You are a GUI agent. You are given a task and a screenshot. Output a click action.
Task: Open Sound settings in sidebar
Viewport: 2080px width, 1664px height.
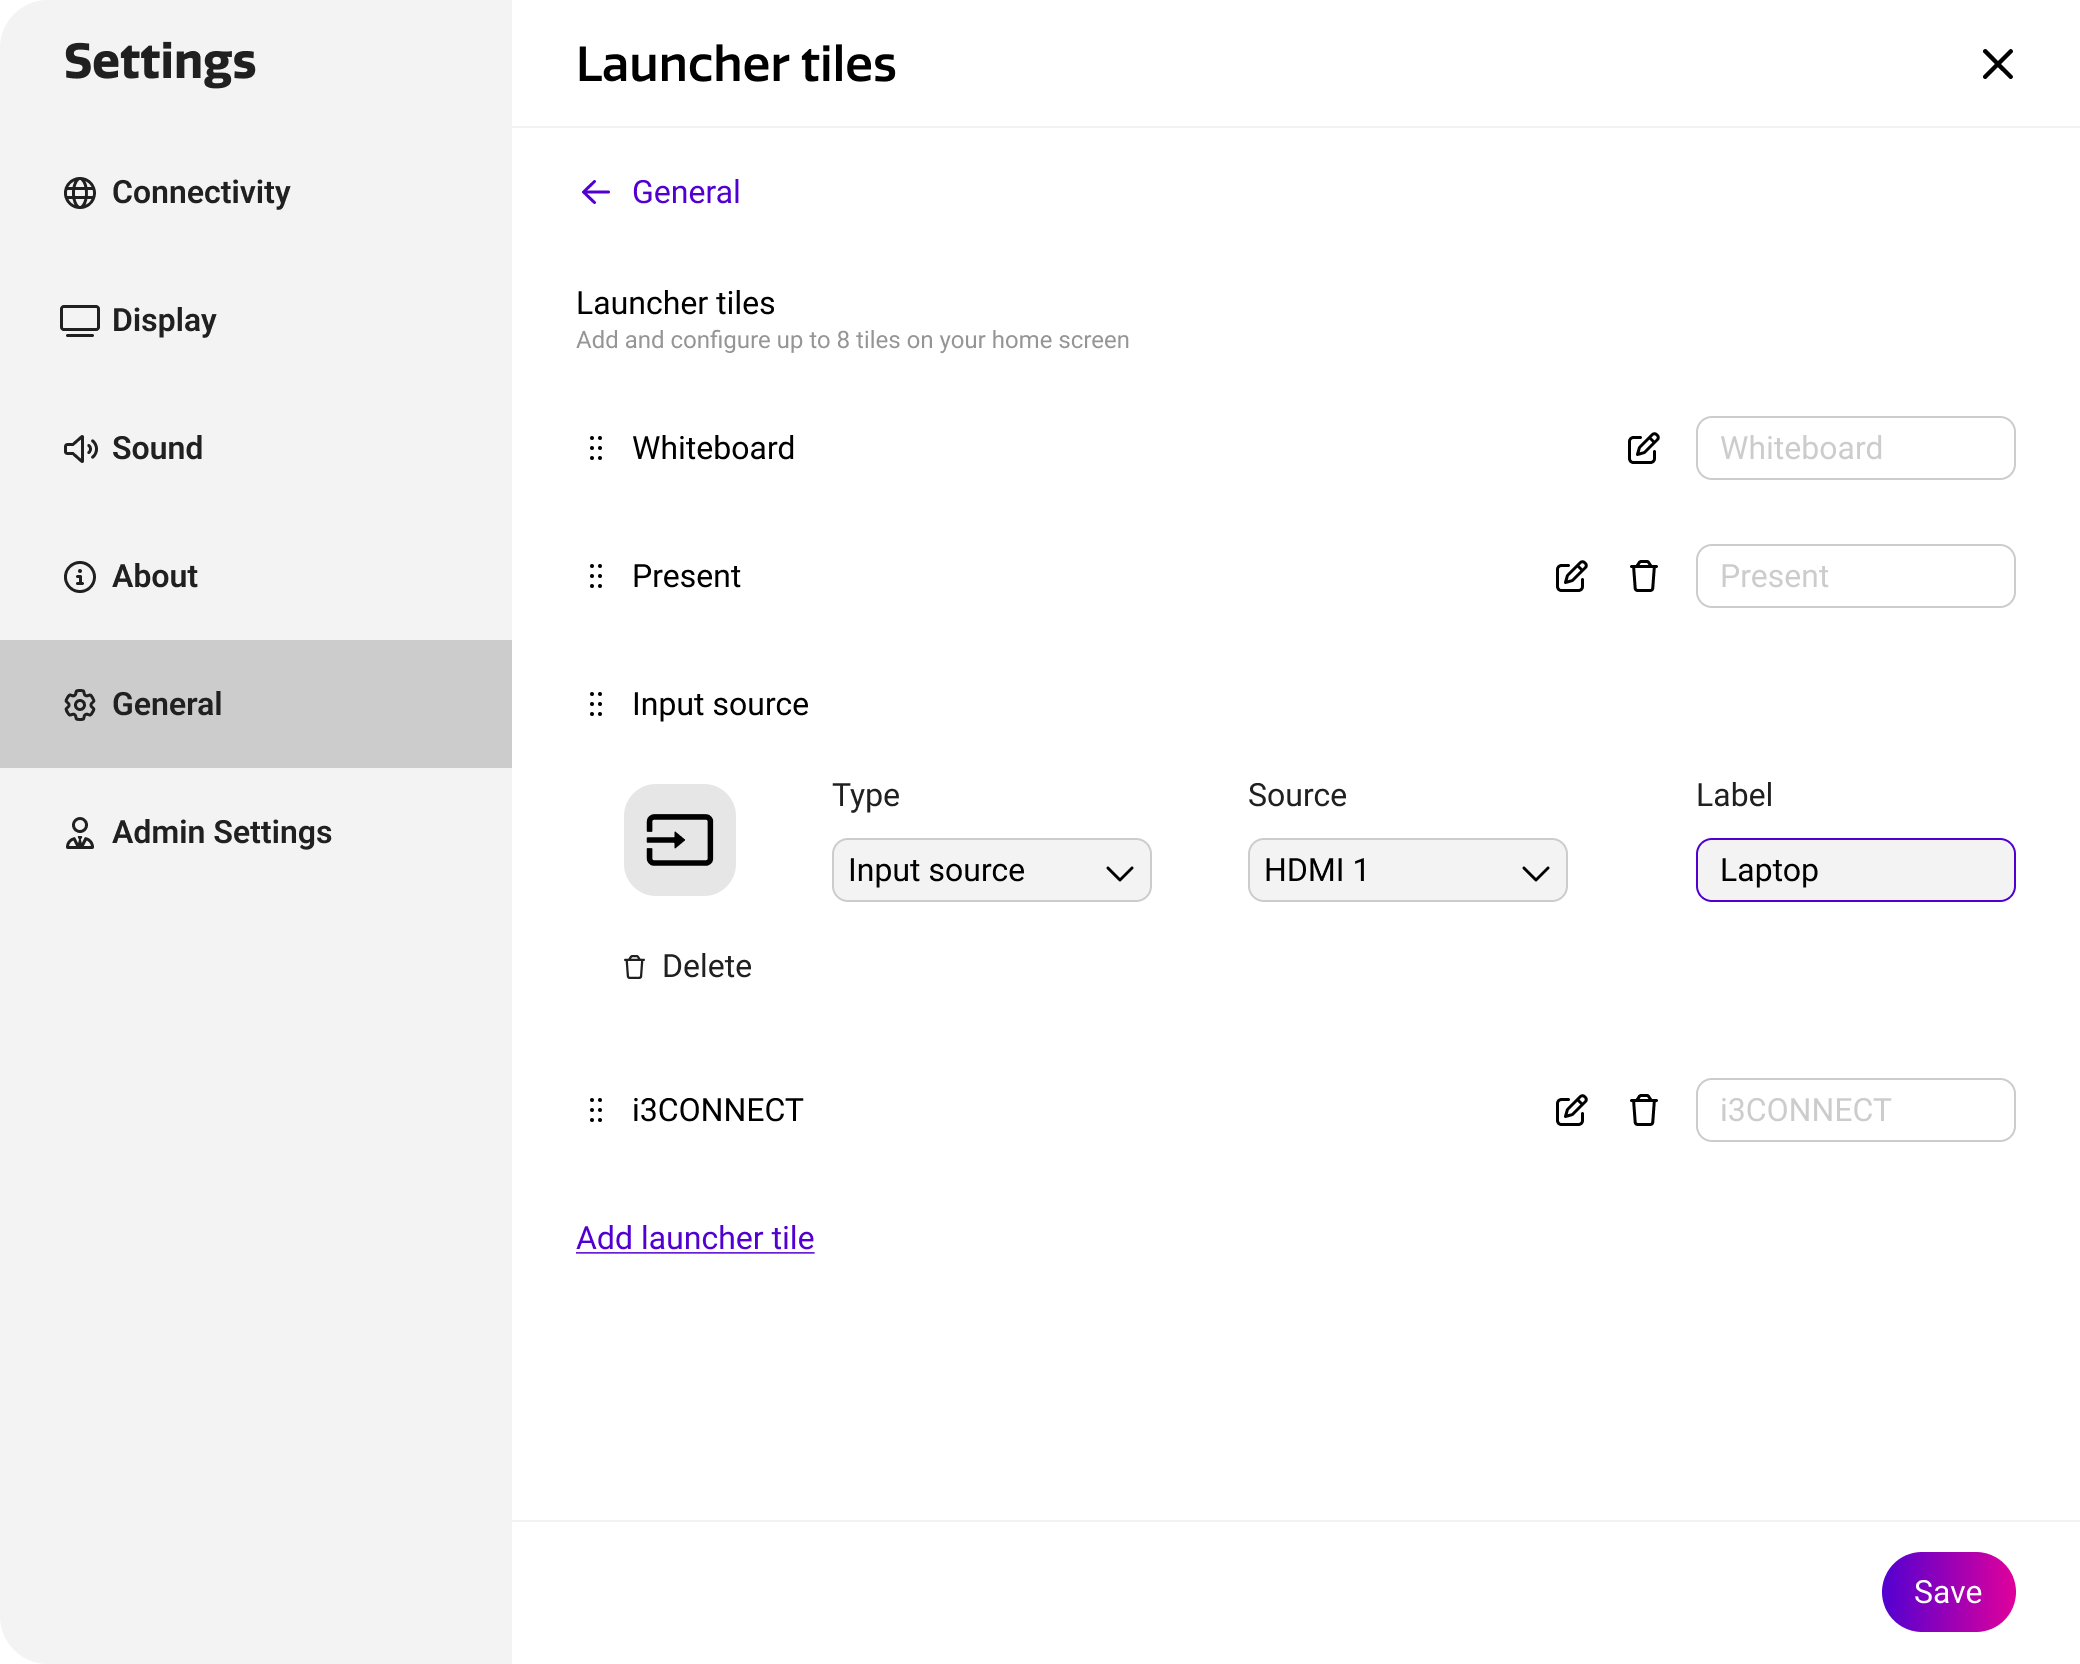click(x=157, y=448)
